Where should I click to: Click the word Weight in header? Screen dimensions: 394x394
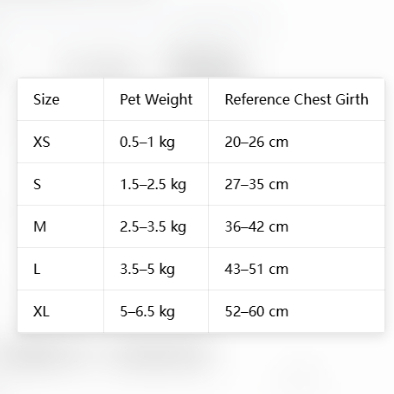pyautogui.click(x=169, y=100)
